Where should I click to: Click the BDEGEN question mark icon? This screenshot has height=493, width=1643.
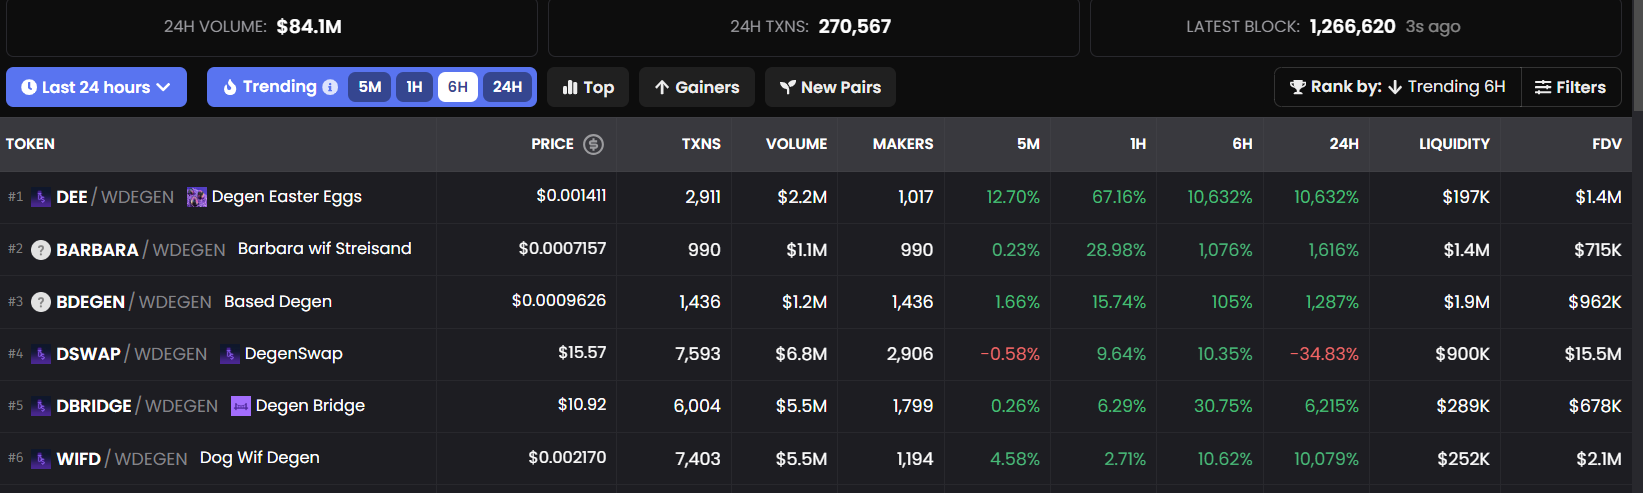point(41,302)
